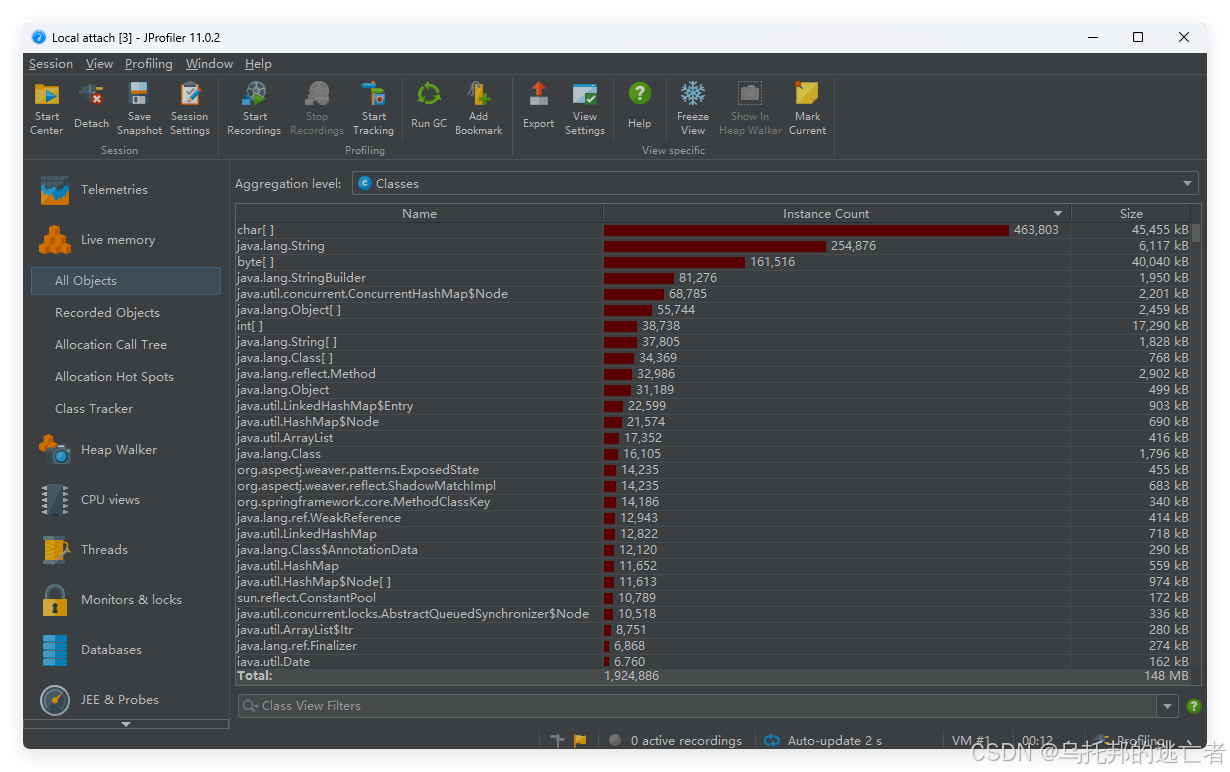Open the Aggregation level dropdown

tap(775, 184)
